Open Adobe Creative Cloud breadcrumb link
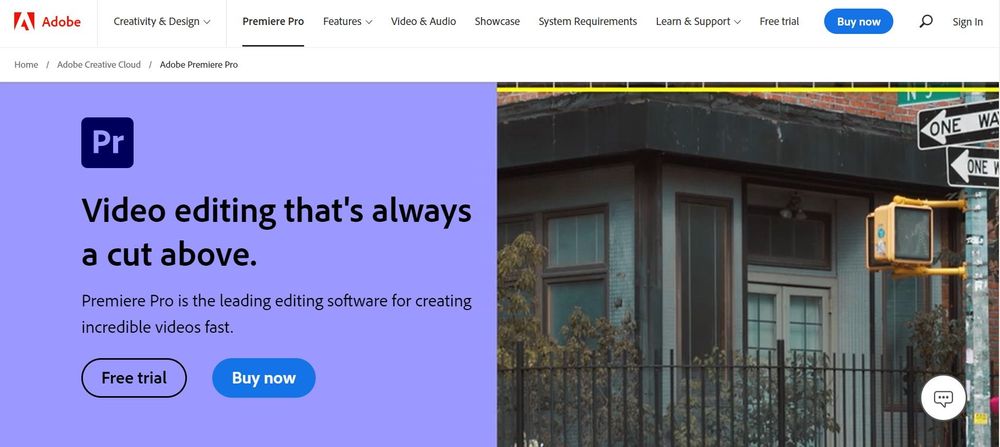This screenshot has height=447, width=1000. pyautogui.click(x=99, y=64)
